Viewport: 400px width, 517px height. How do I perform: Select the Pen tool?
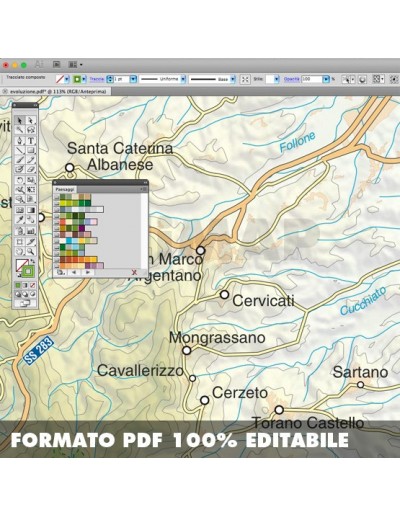click(20, 141)
